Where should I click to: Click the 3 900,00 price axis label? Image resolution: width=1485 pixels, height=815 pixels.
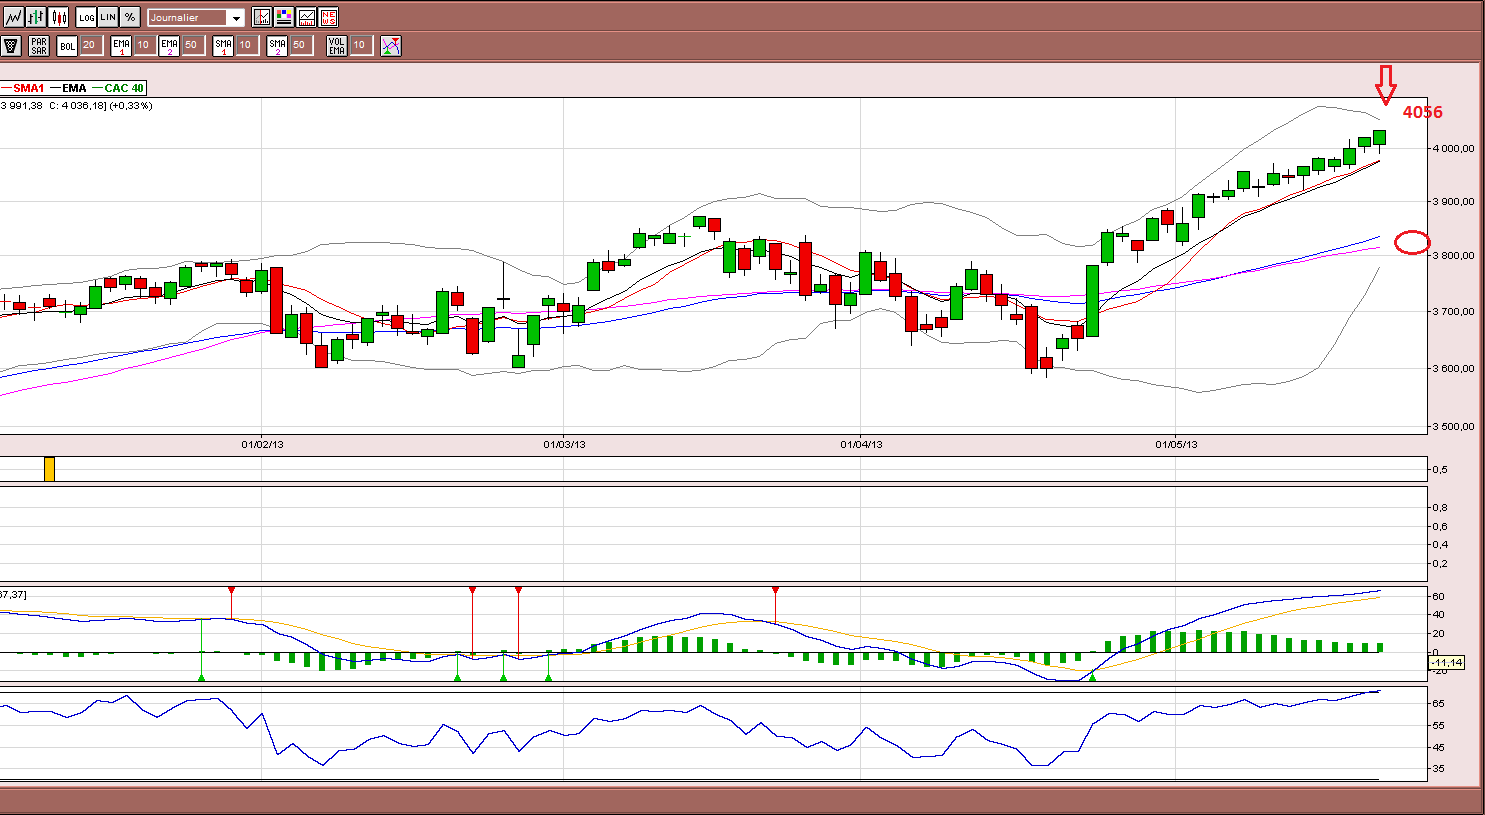(x=1453, y=201)
